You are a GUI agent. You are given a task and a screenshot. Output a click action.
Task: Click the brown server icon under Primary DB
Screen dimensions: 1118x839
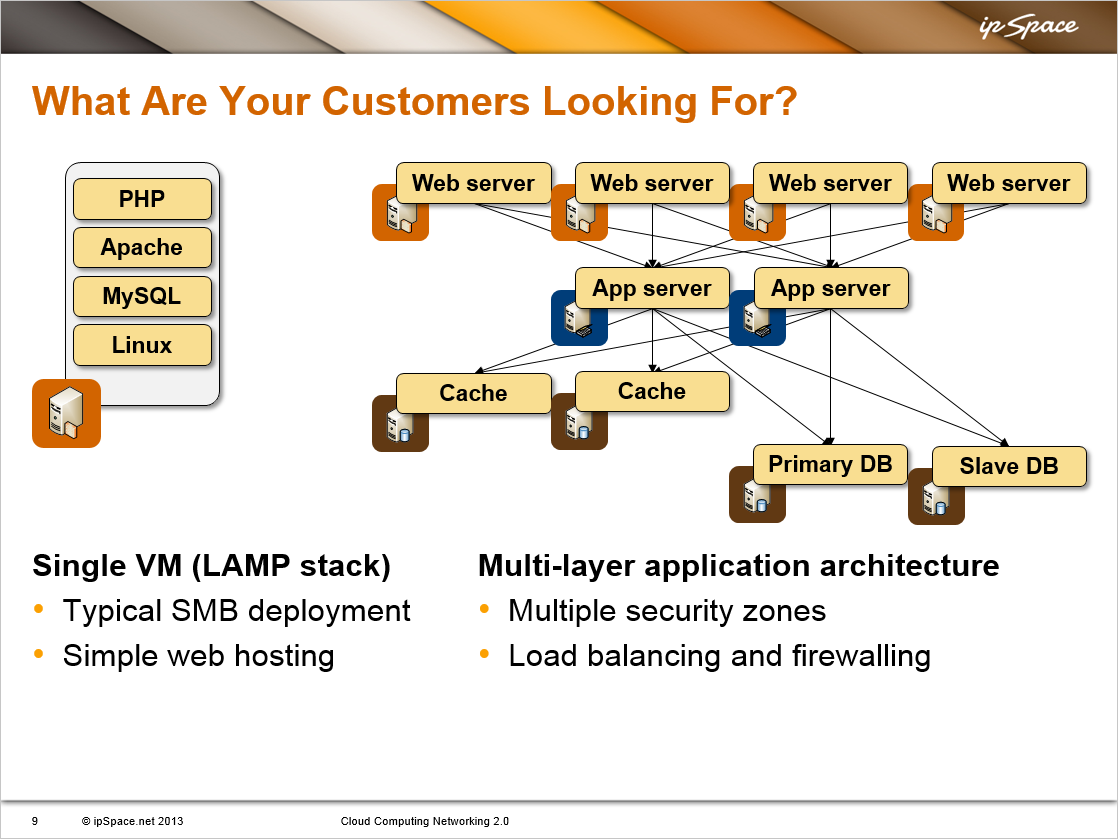click(x=757, y=495)
